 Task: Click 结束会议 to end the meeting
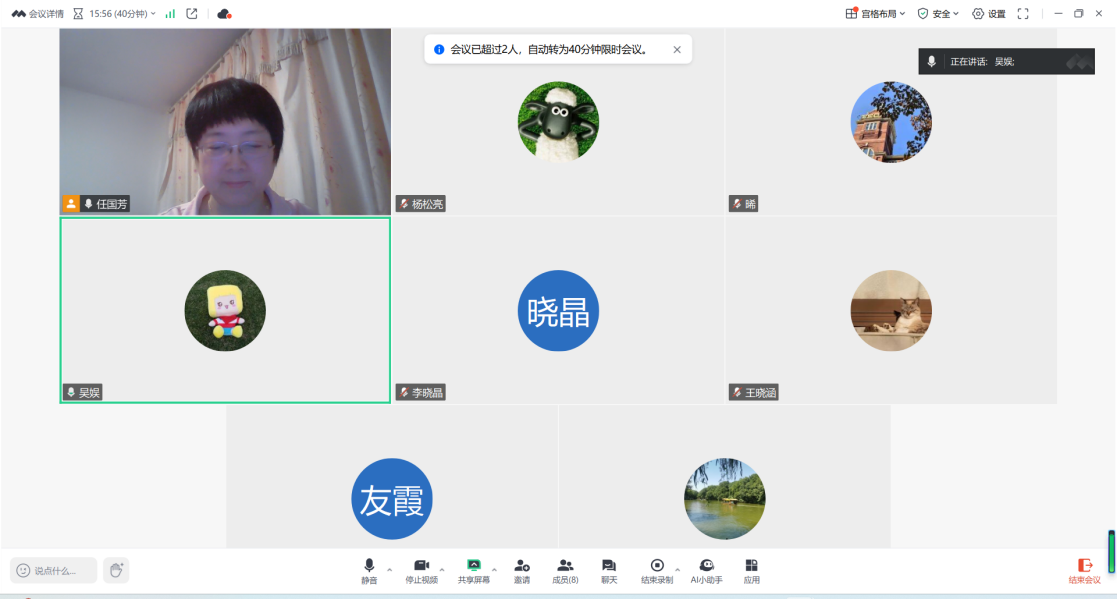click(1085, 571)
